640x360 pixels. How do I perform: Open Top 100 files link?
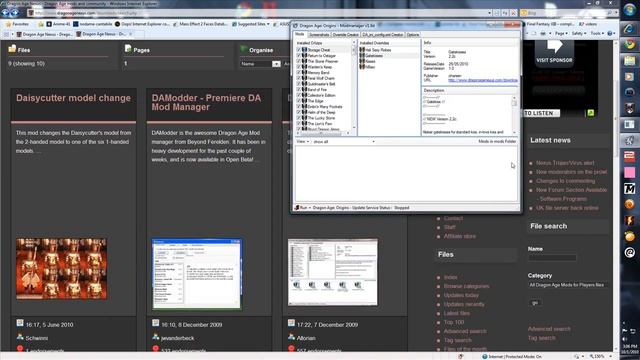pos(454,322)
